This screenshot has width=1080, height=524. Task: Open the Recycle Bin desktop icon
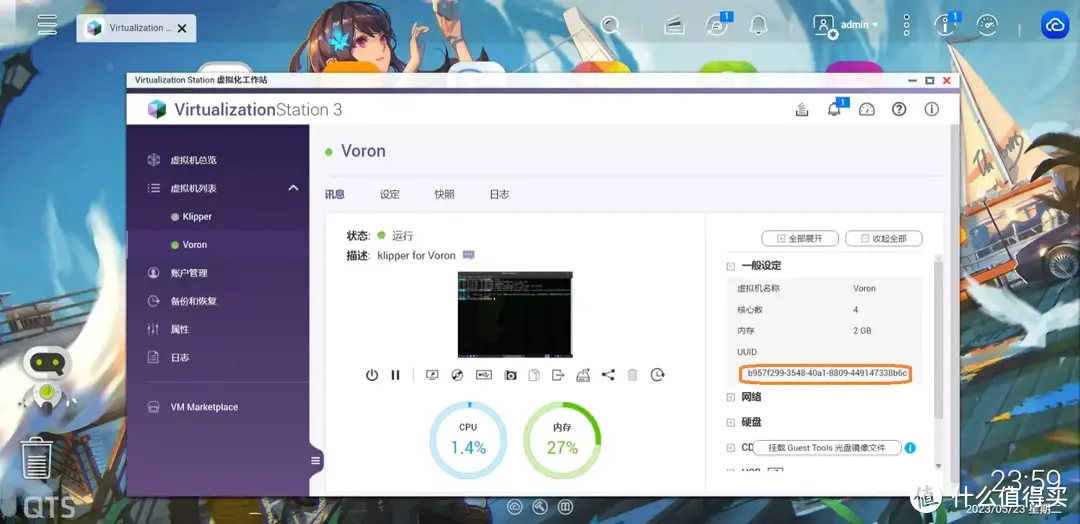click(x=37, y=459)
